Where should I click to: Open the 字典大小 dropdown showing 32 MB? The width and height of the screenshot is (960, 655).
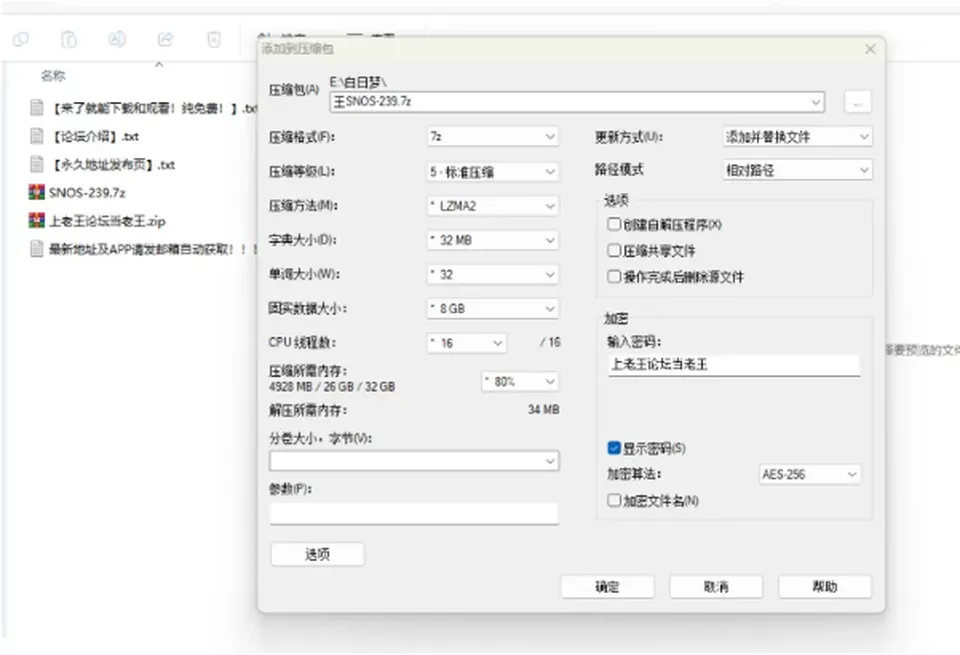point(492,240)
